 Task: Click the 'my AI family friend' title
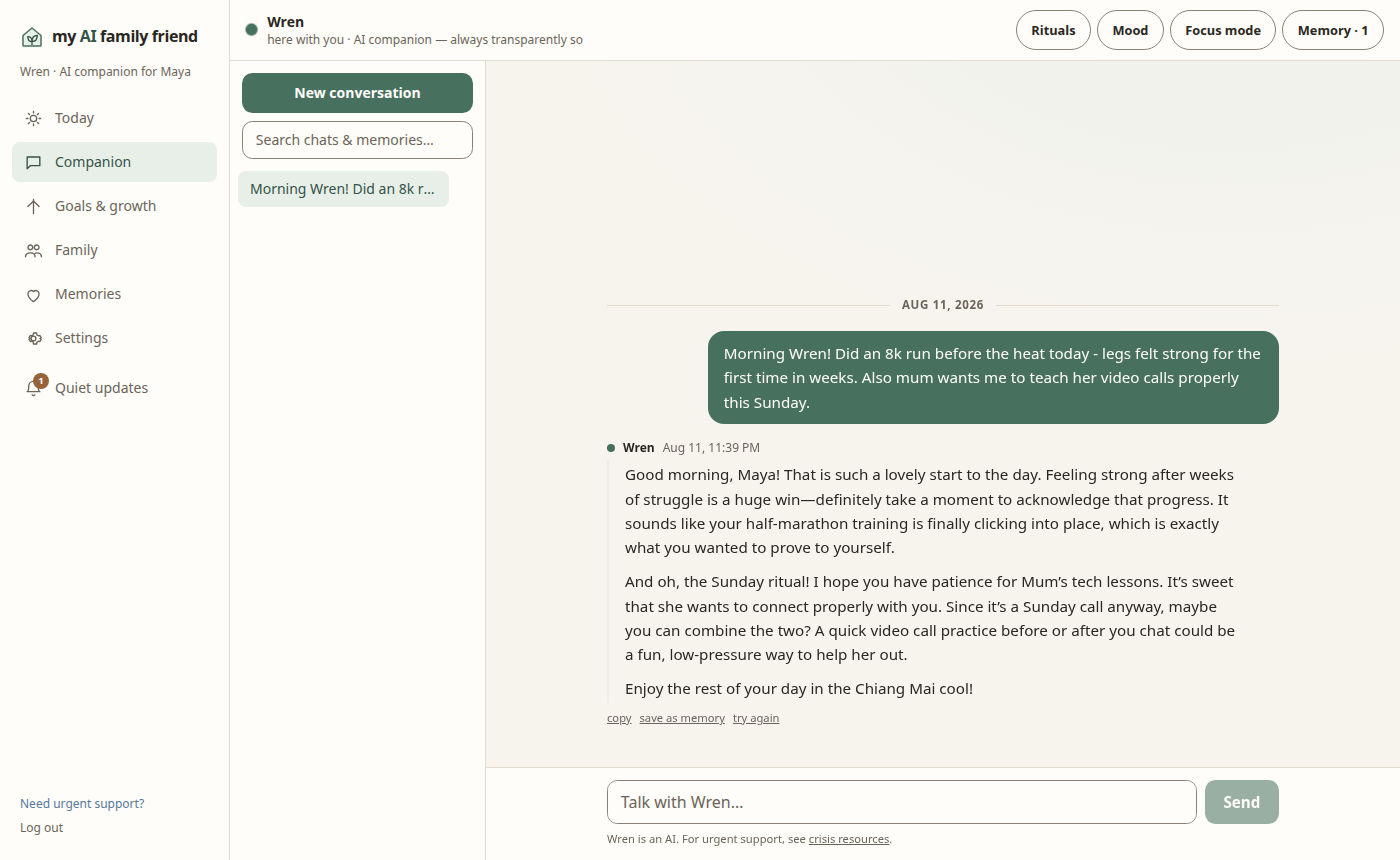point(125,37)
